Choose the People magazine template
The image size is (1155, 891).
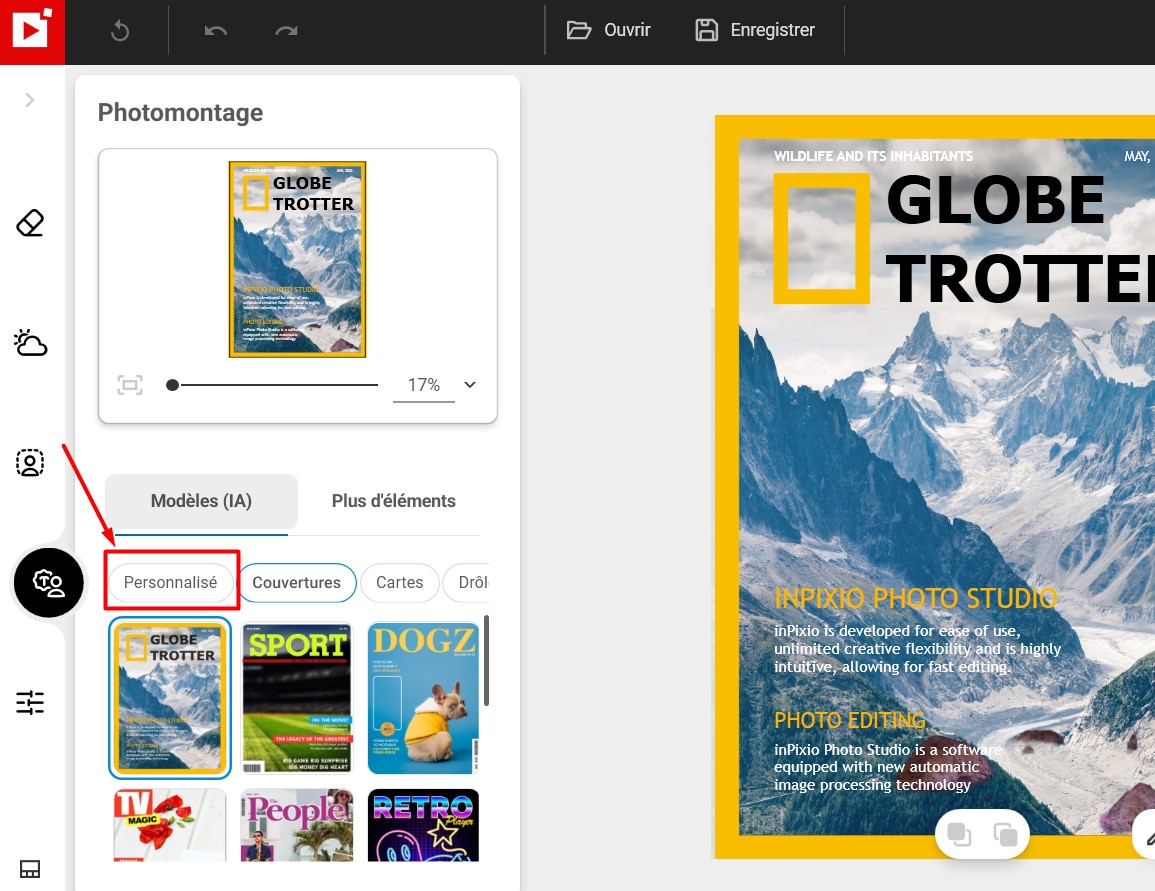click(x=298, y=825)
